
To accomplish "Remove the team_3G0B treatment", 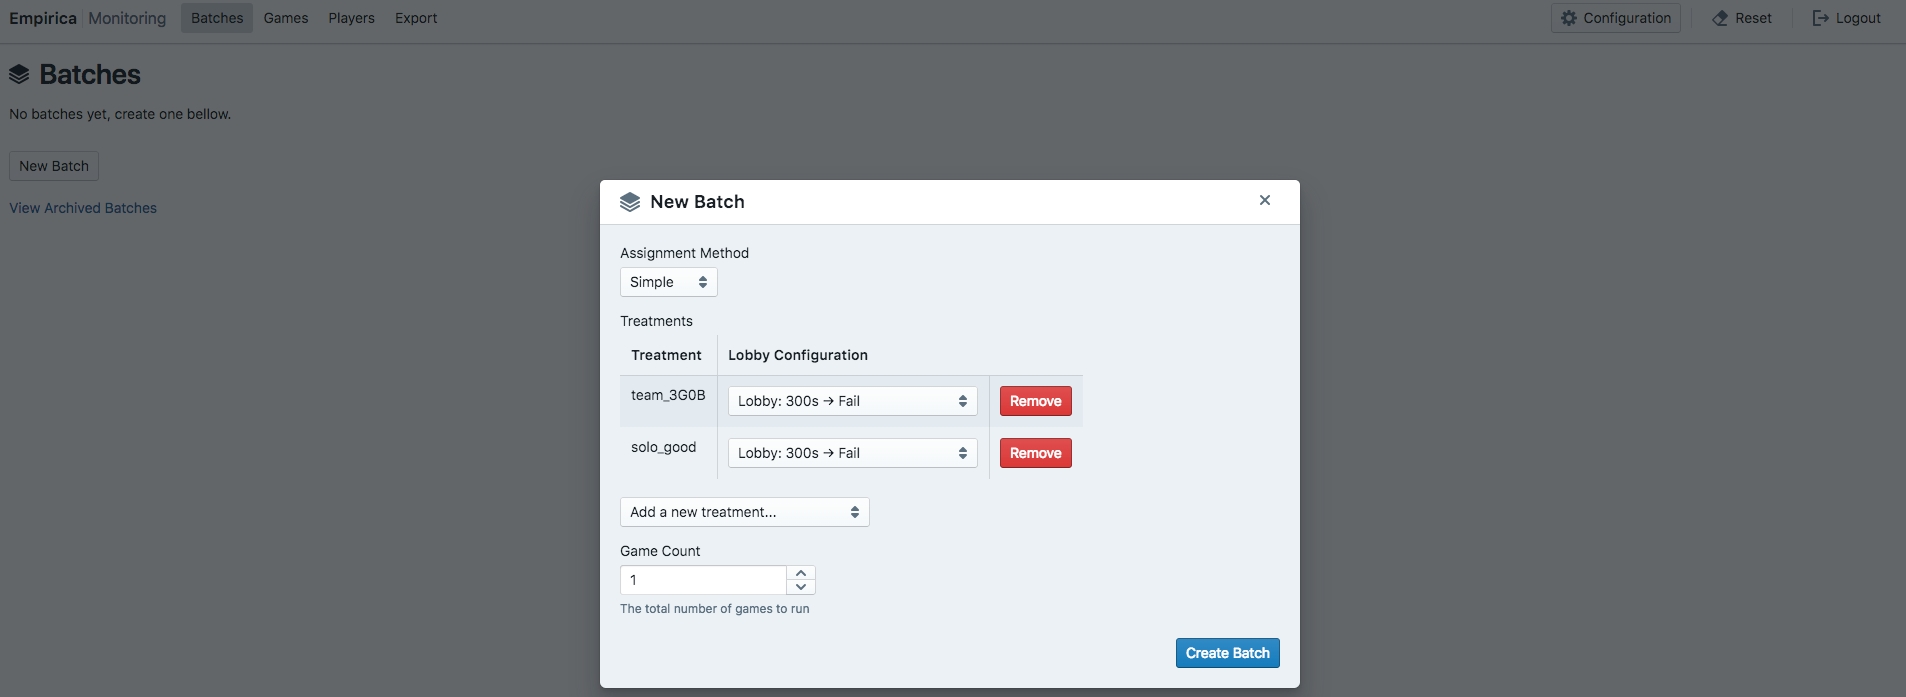I will coord(1035,401).
